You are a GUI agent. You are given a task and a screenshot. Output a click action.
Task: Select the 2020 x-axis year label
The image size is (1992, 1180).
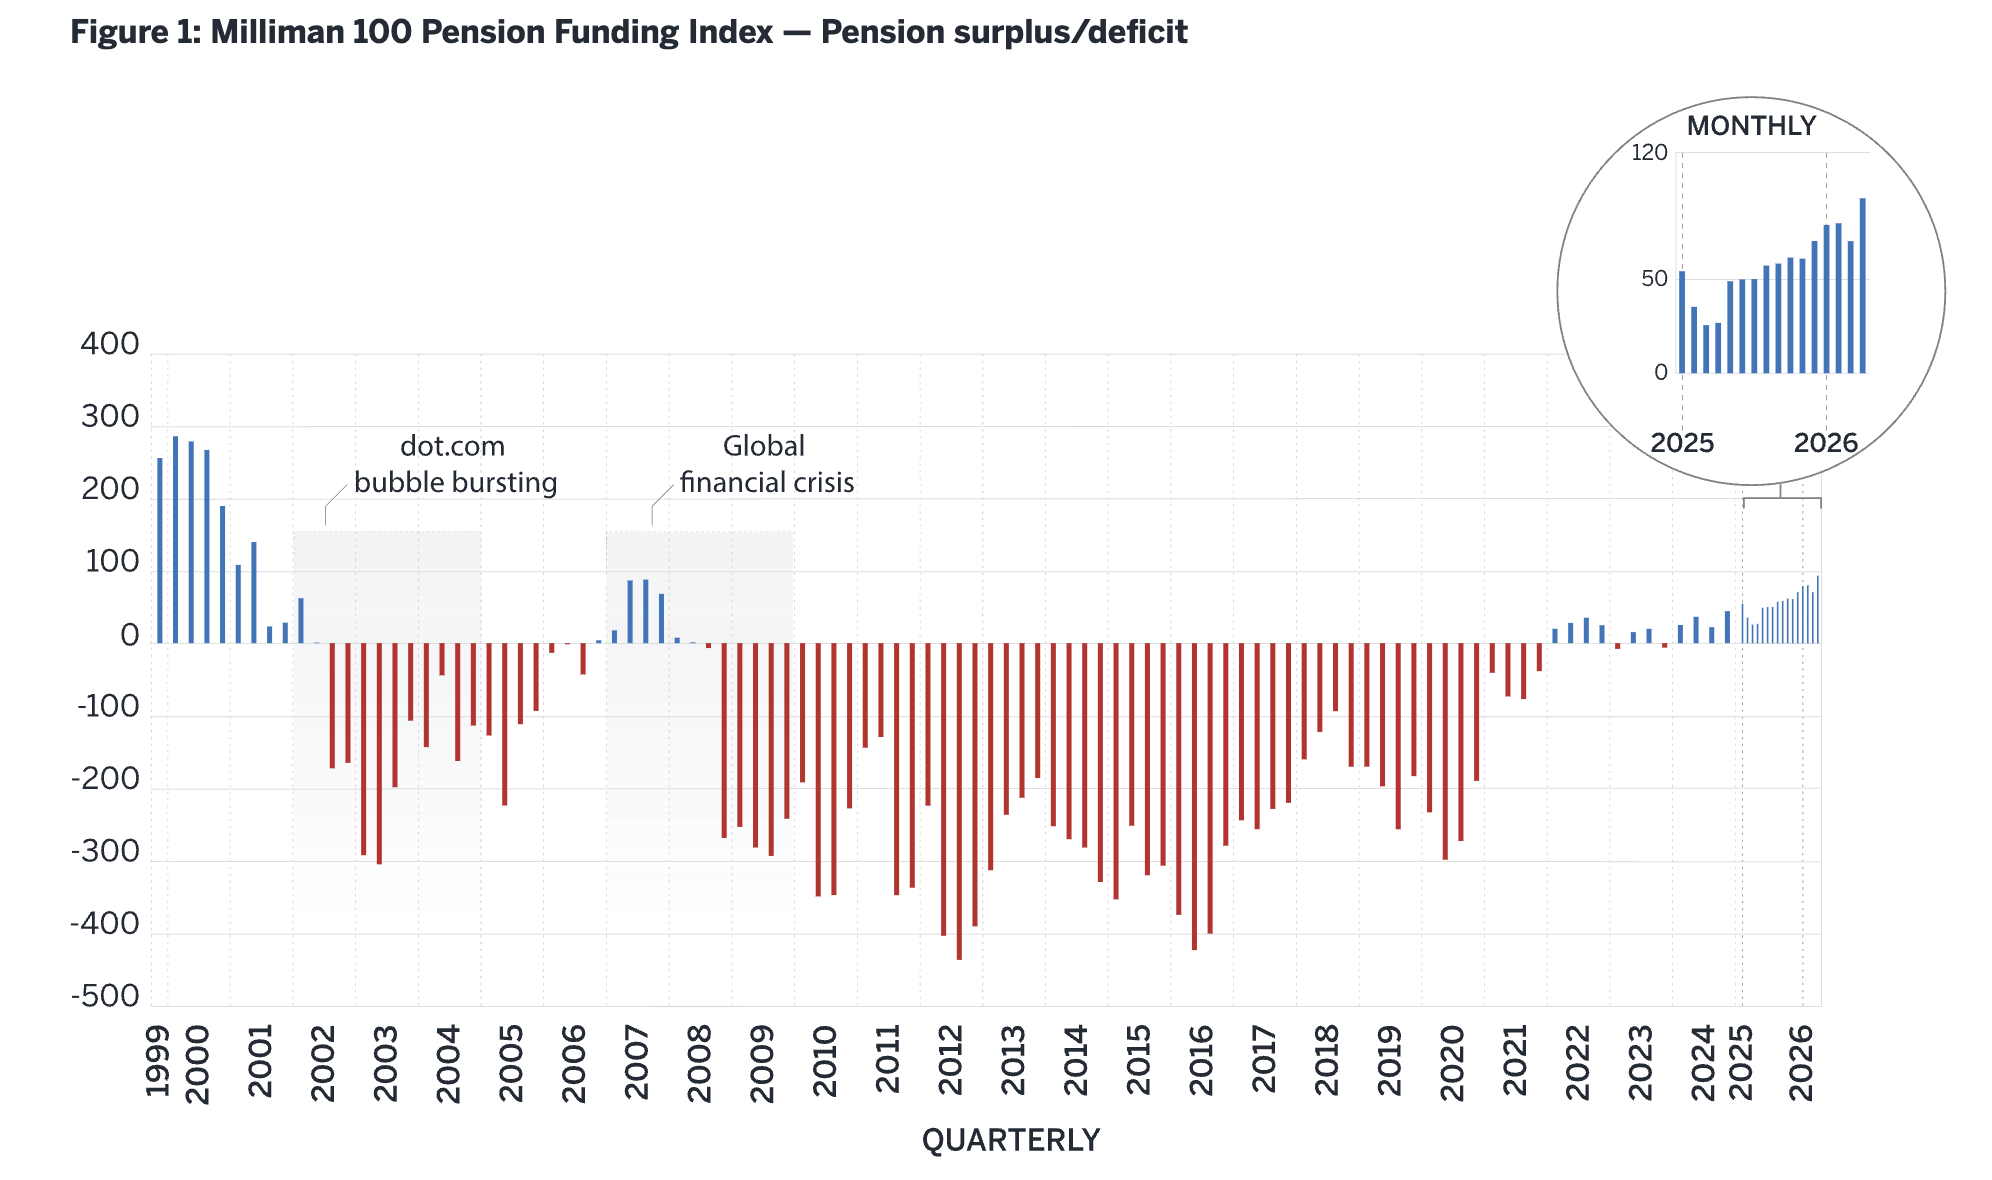1452,1062
